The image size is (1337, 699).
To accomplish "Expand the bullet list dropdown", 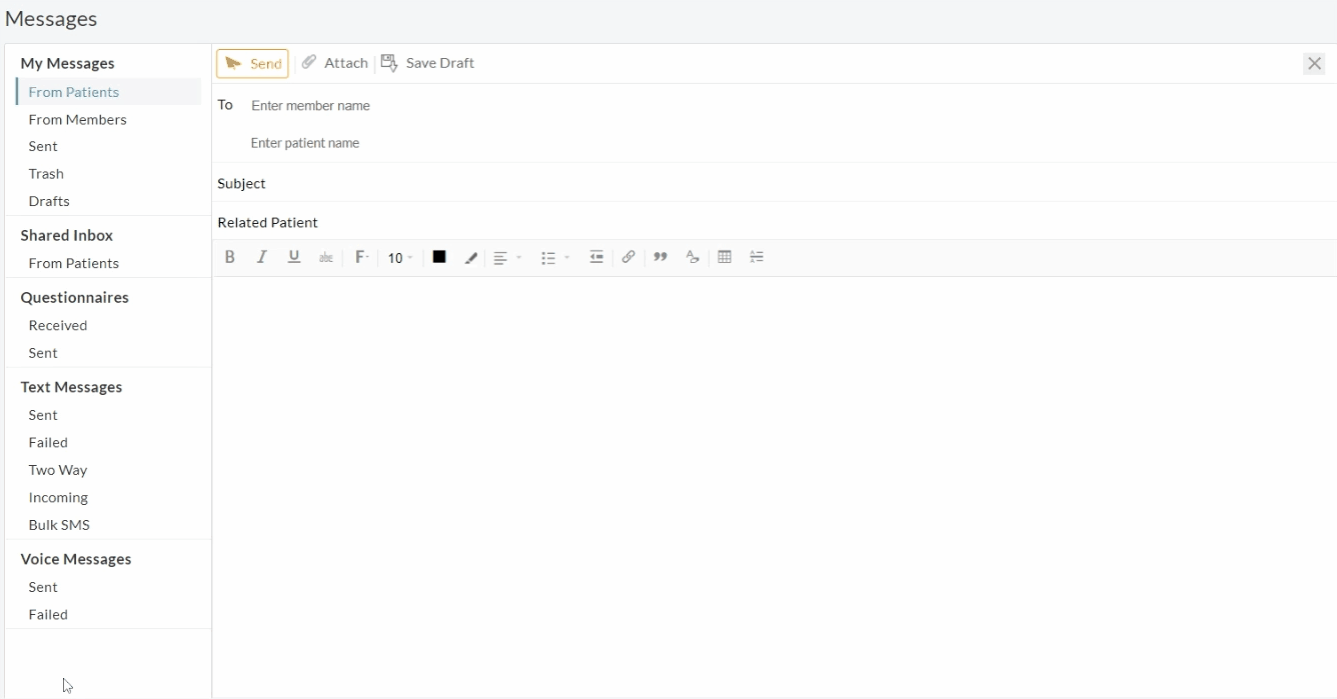I will (x=555, y=258).
